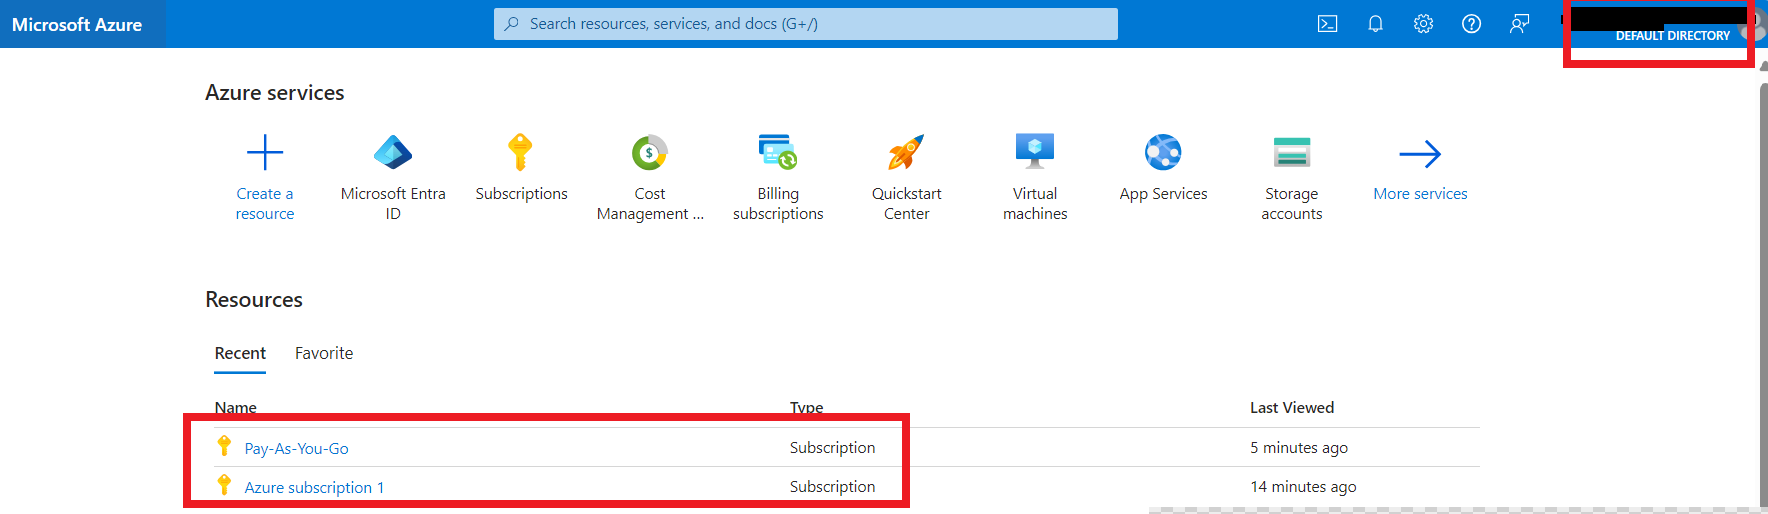Click the key icon beside Azure subscription 1
Viewport: 1768px width, 514px height.
224,485
